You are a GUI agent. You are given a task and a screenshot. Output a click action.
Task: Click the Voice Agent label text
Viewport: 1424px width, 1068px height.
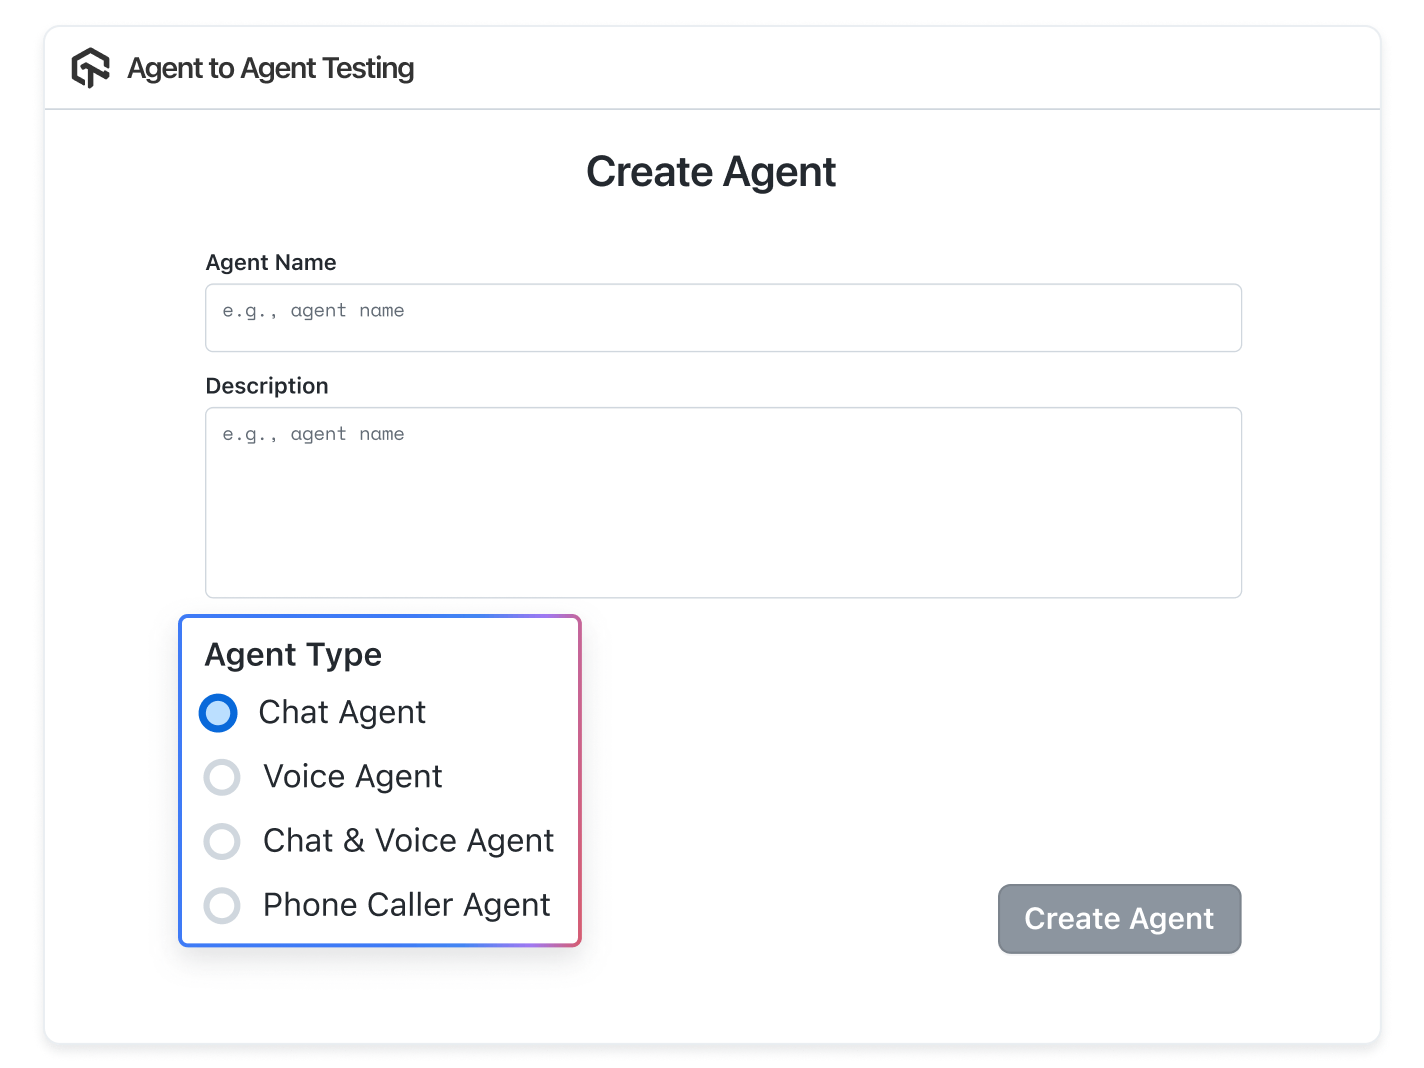352,777
